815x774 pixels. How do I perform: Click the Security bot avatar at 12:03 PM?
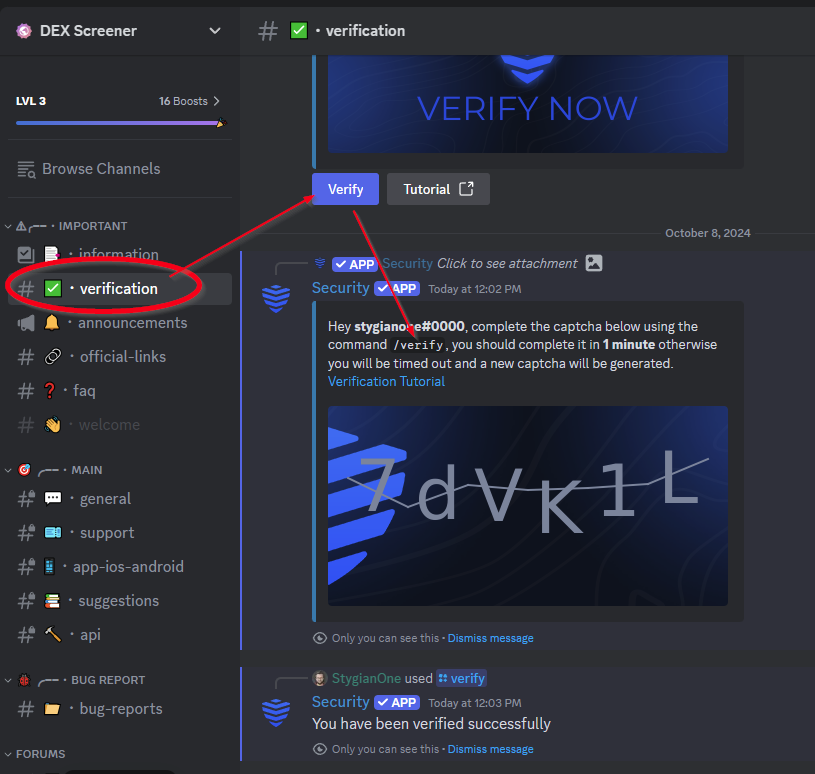click(276, 712)
